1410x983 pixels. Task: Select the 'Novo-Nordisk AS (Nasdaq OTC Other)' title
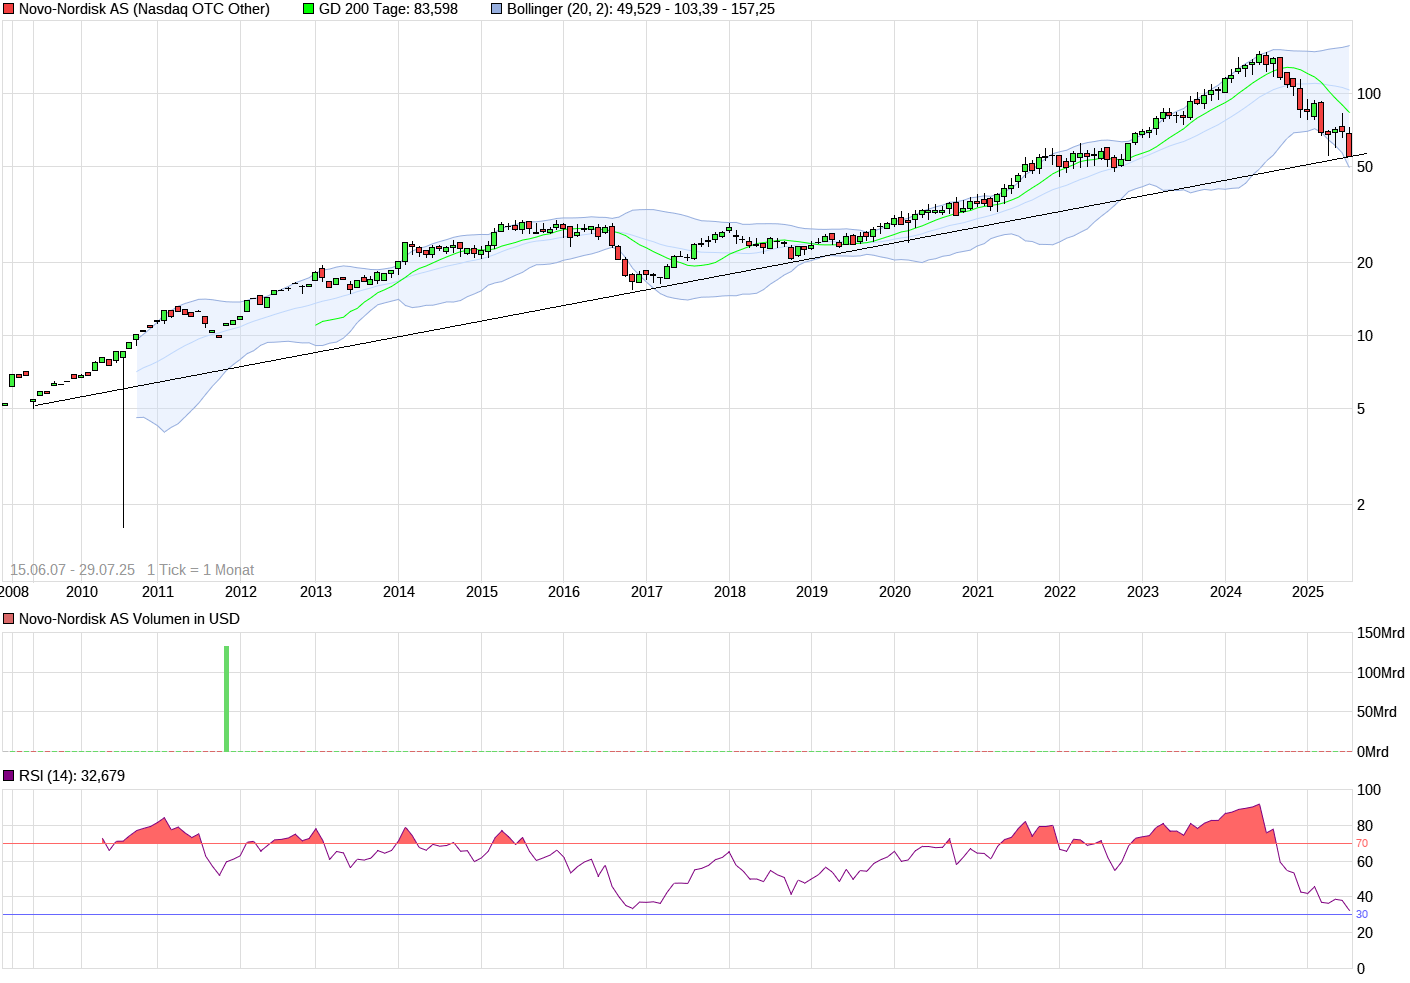pyautogui.click(x=144, y=9)
